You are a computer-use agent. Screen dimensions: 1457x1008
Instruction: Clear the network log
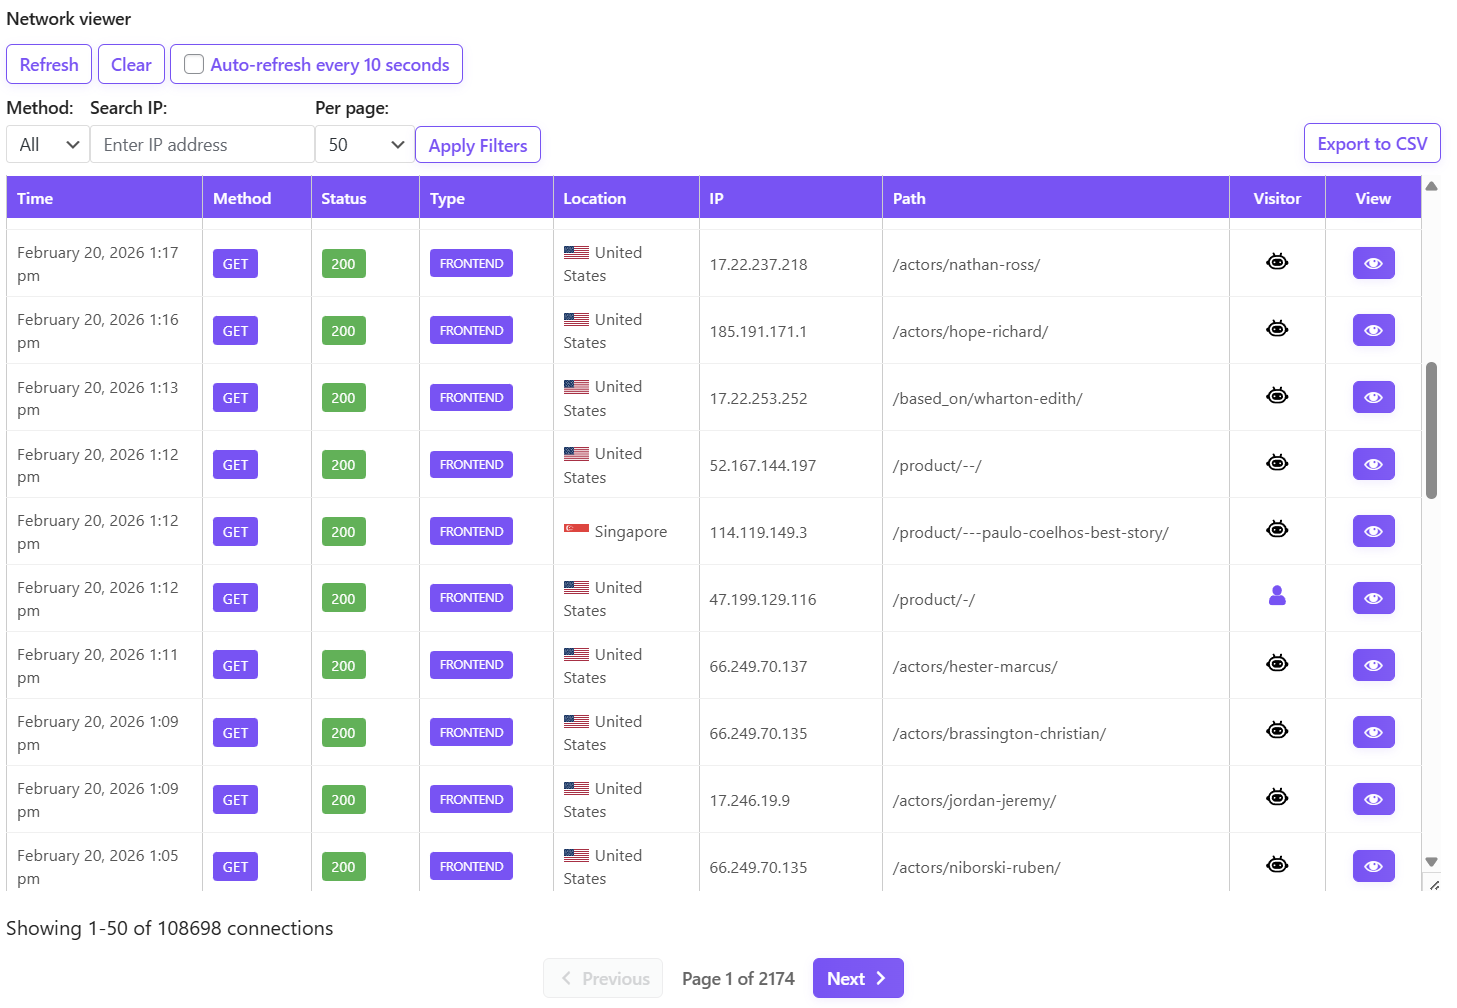131,63
